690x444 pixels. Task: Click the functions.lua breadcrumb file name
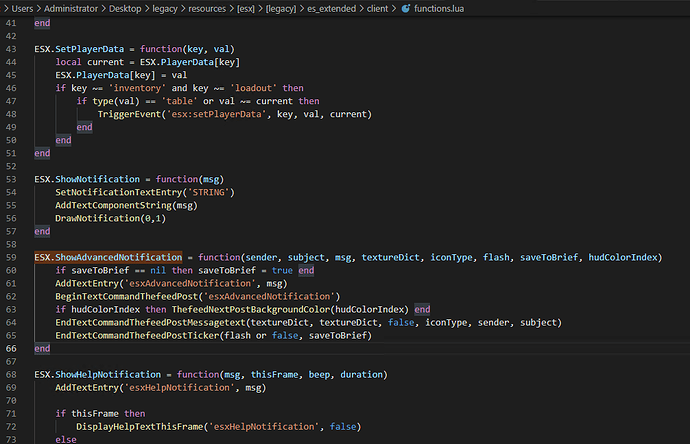[x=439, y=8]
